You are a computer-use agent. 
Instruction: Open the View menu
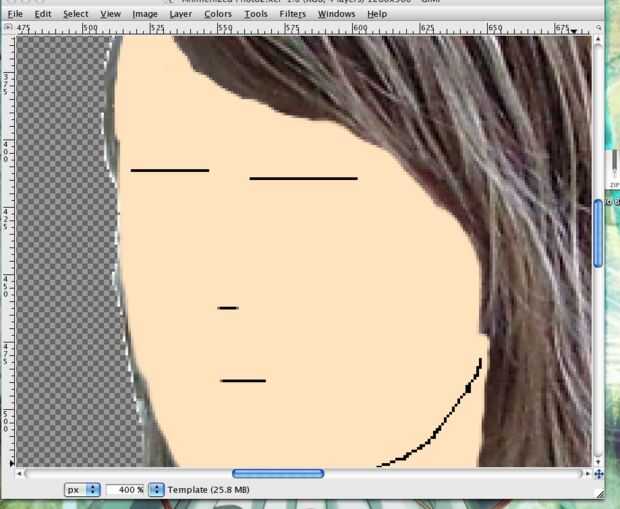pos(110,14)
